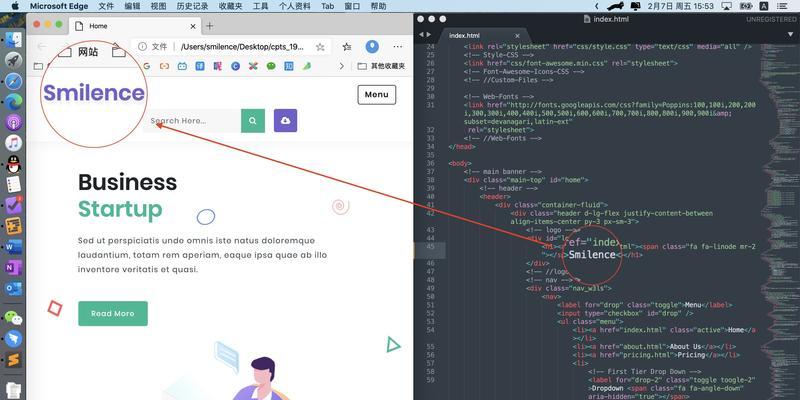The image size is (800, 400).
Task: Open Music from the Dock
Action: click(x=13, y=143)
